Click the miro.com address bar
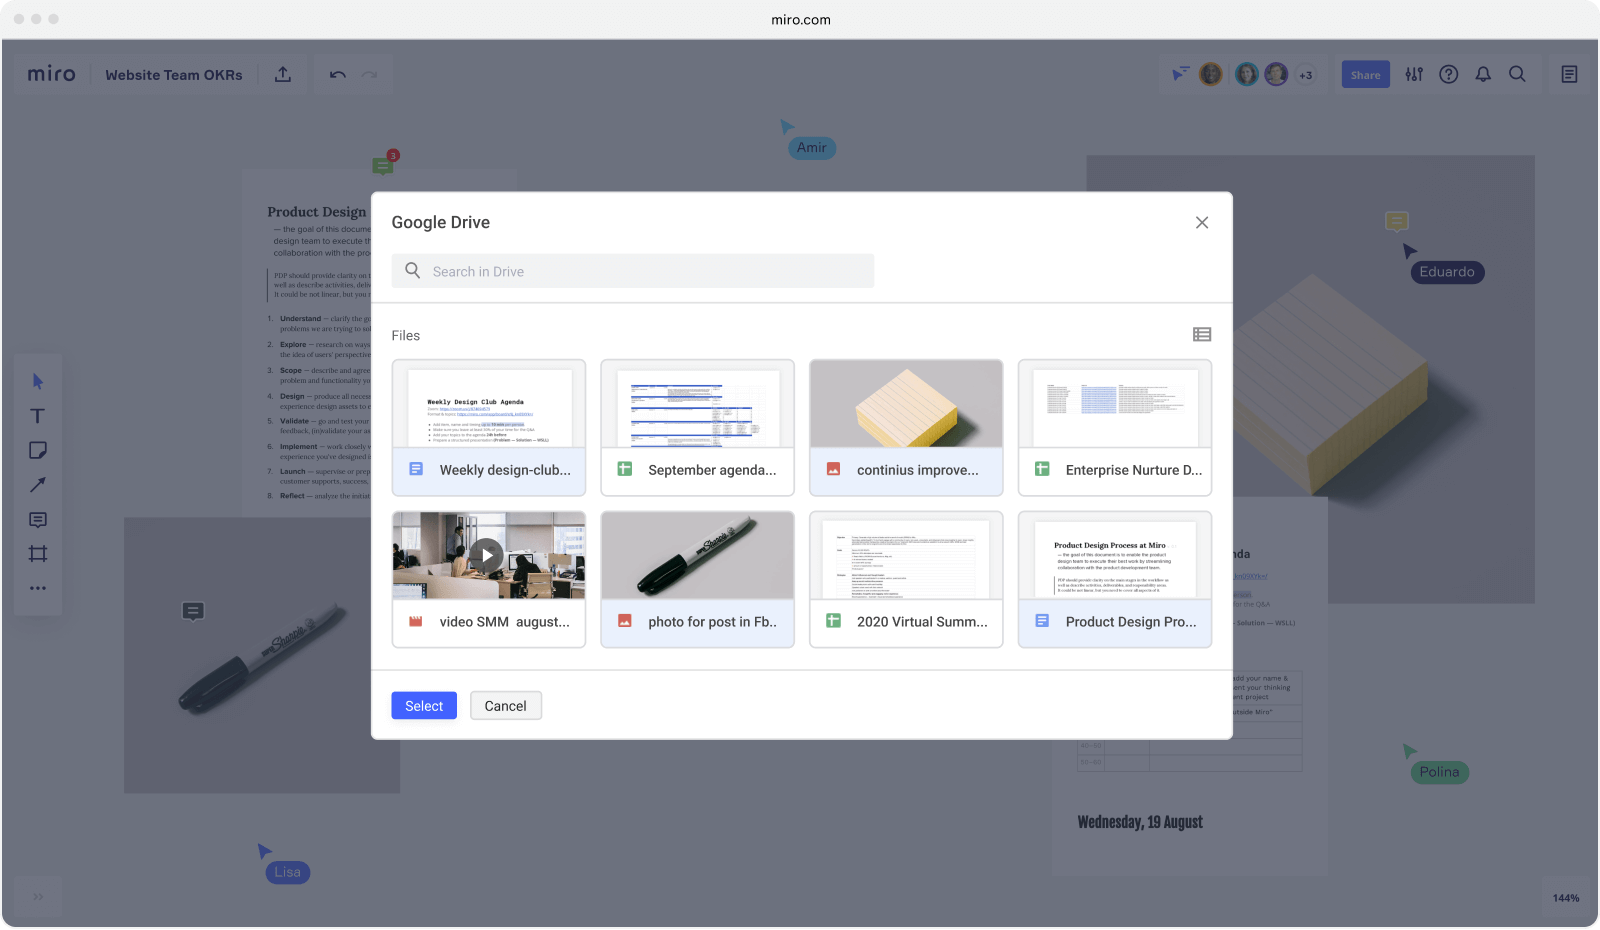The image size is (1600, 930). pyautogui.click(x=801, y=20)
